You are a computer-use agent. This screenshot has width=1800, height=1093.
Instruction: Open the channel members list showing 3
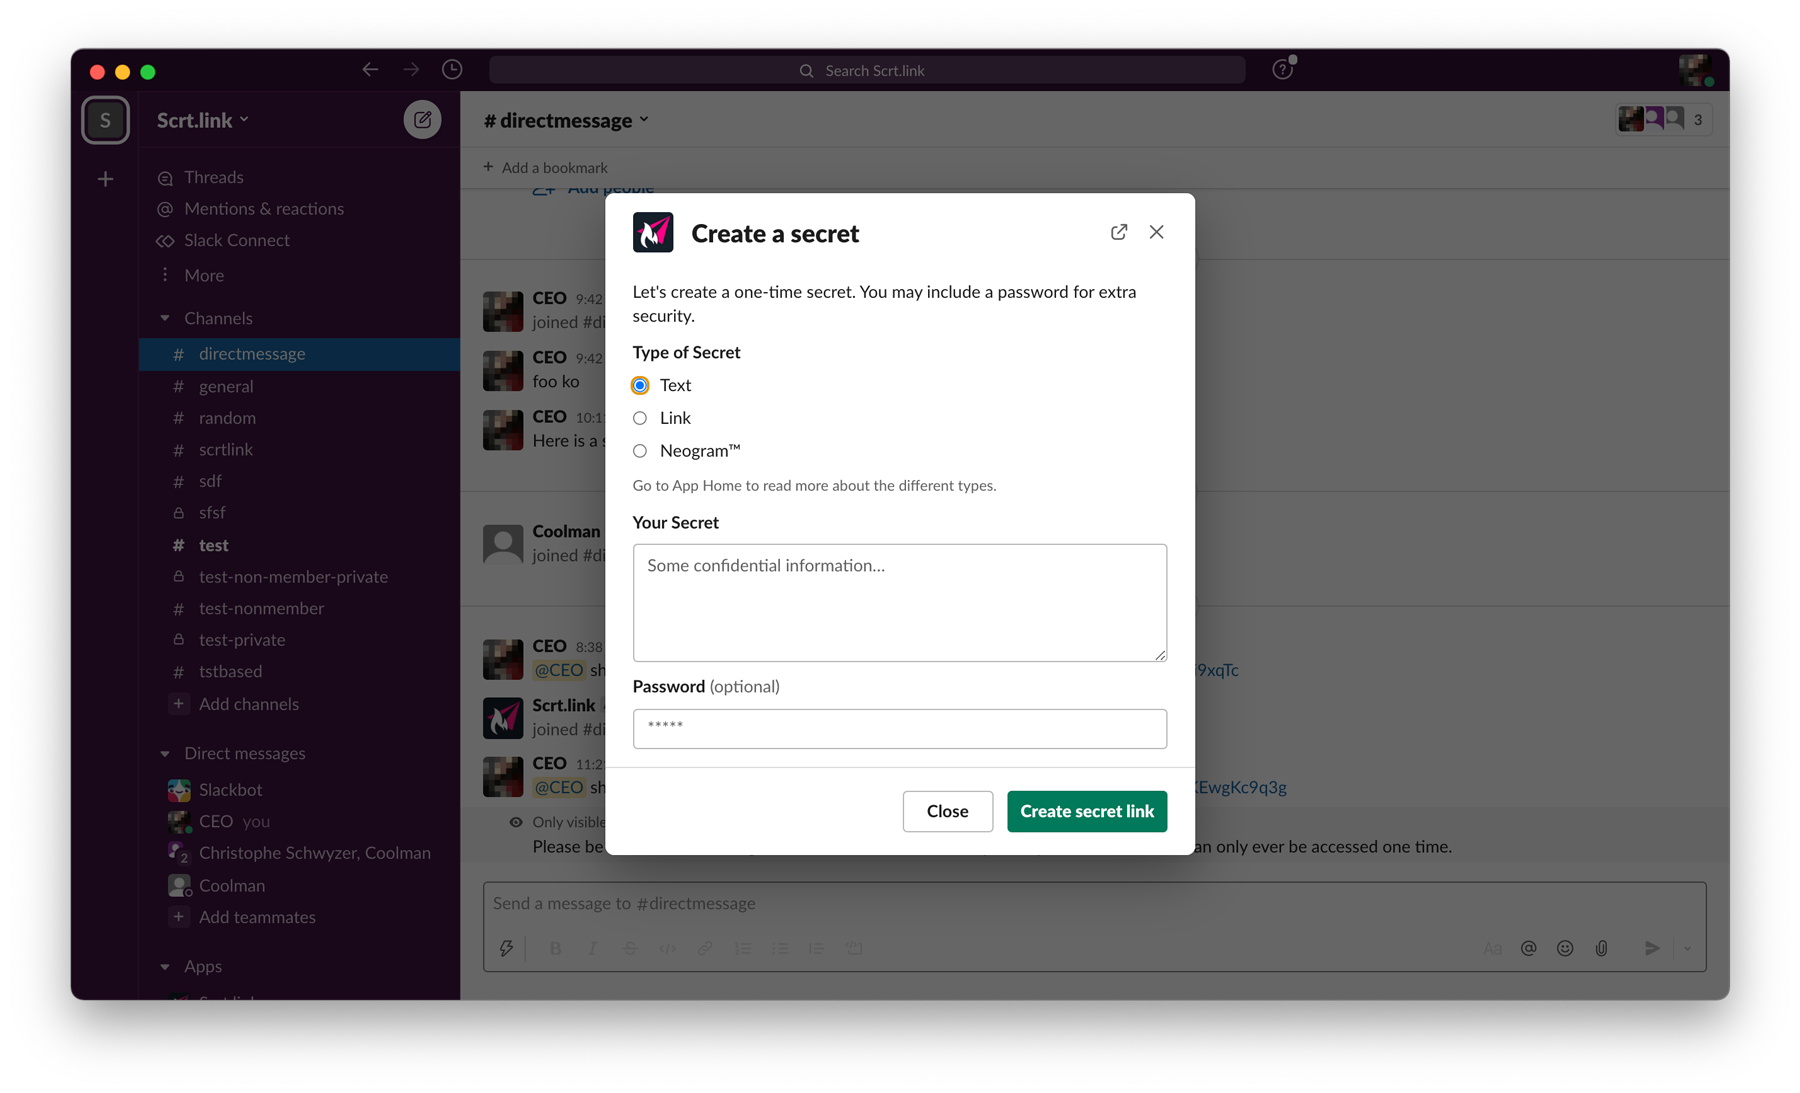(x=1663, y=119)
